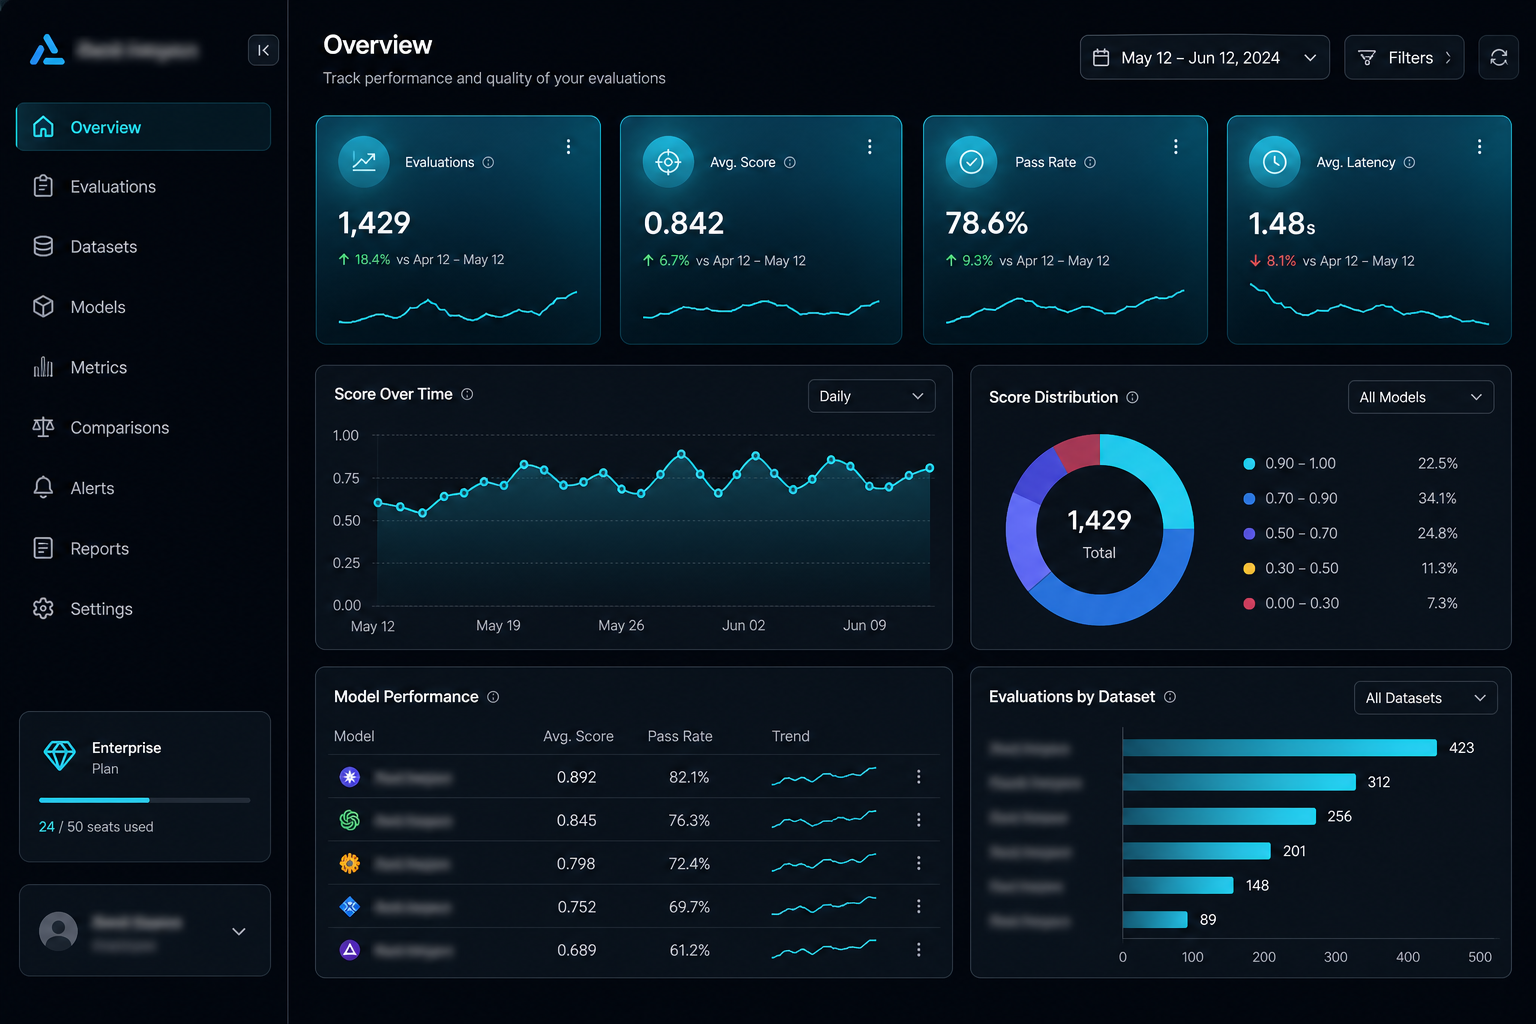1536x1024 pixels.
Task: Click the donut chart center total 1,429
Action: [x=1099, y=520]
